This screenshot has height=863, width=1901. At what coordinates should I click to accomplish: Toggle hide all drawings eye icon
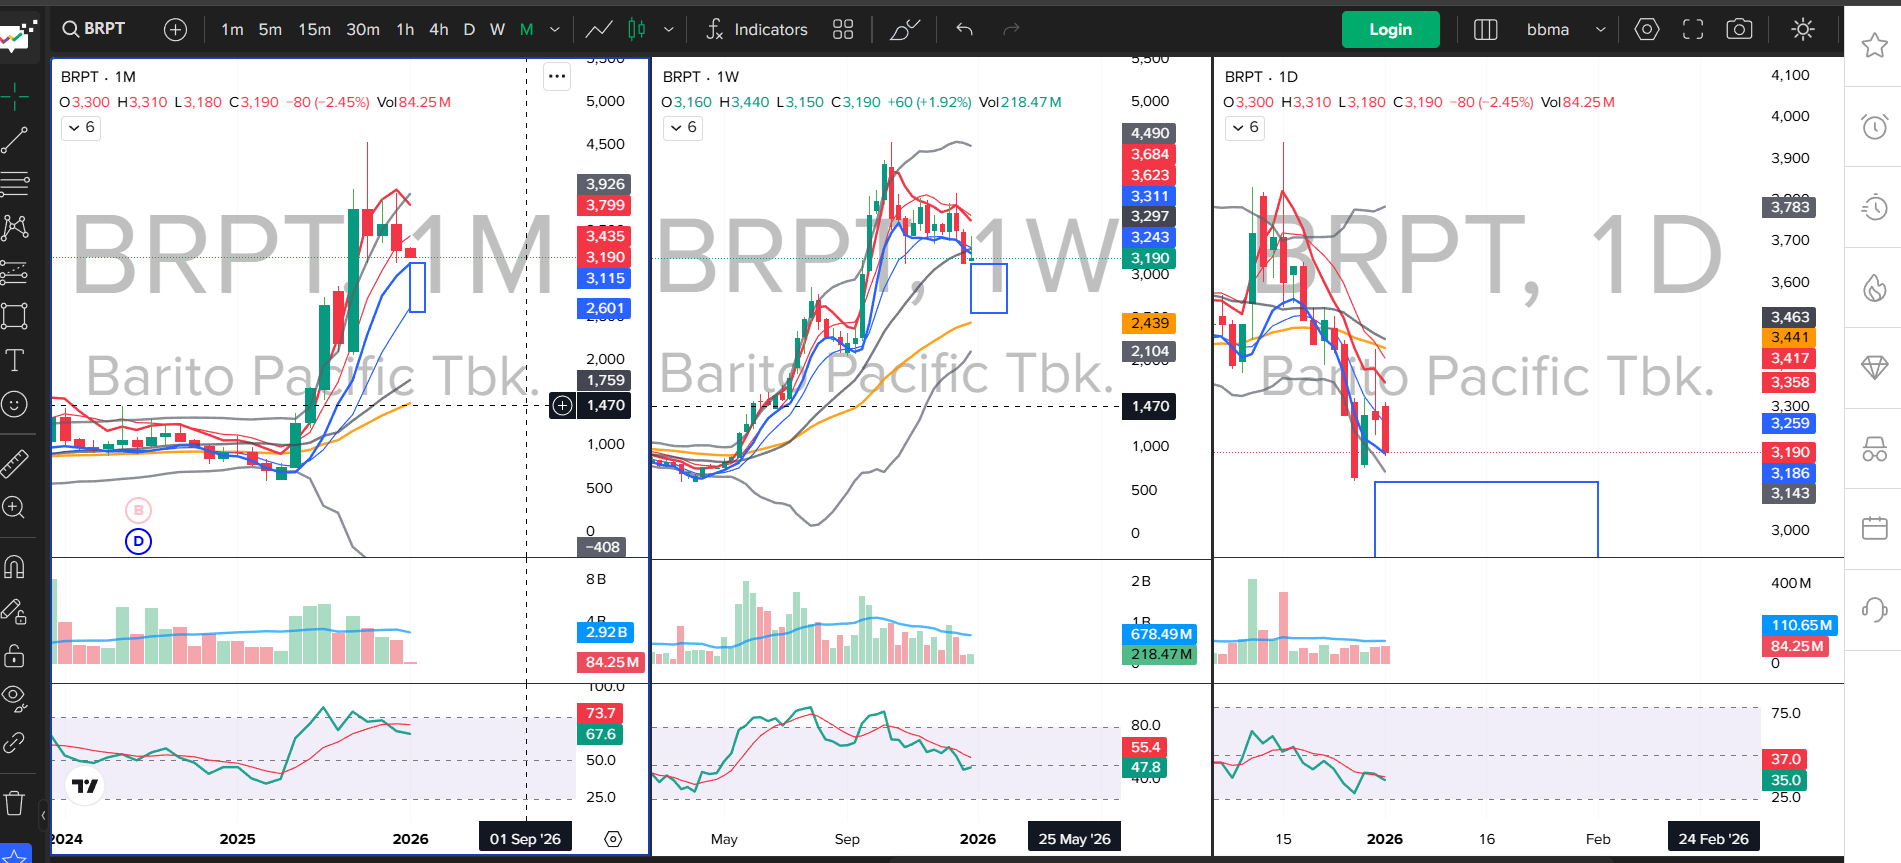pos(15,696)
